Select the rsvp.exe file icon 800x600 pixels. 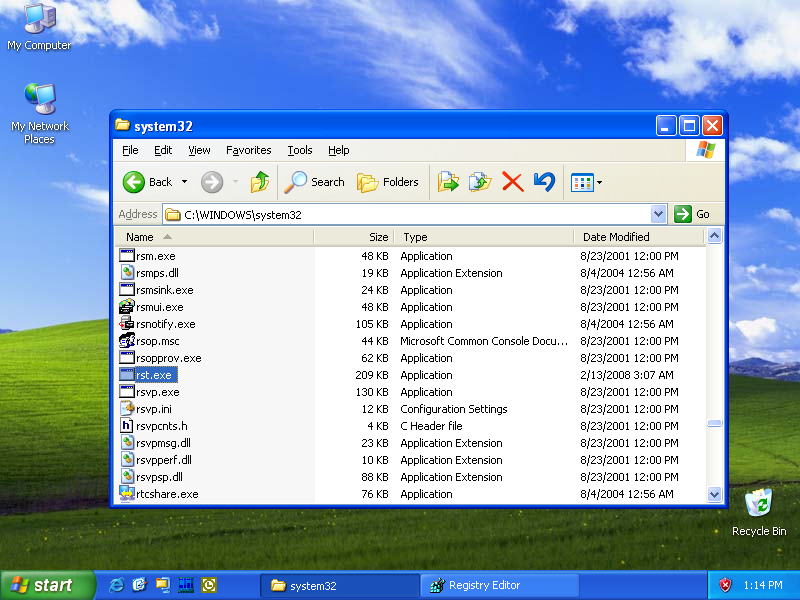click(127, 392)
